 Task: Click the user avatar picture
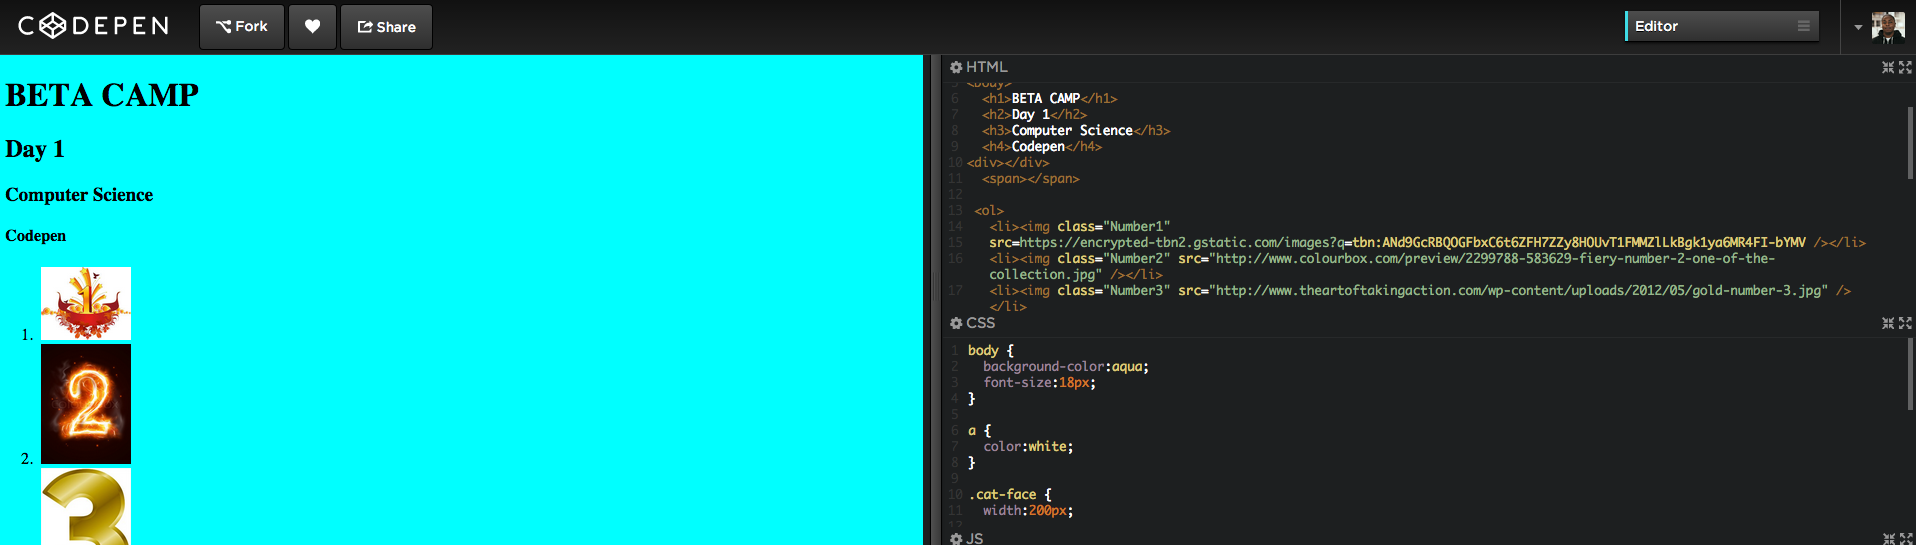tap(1888, 28)
